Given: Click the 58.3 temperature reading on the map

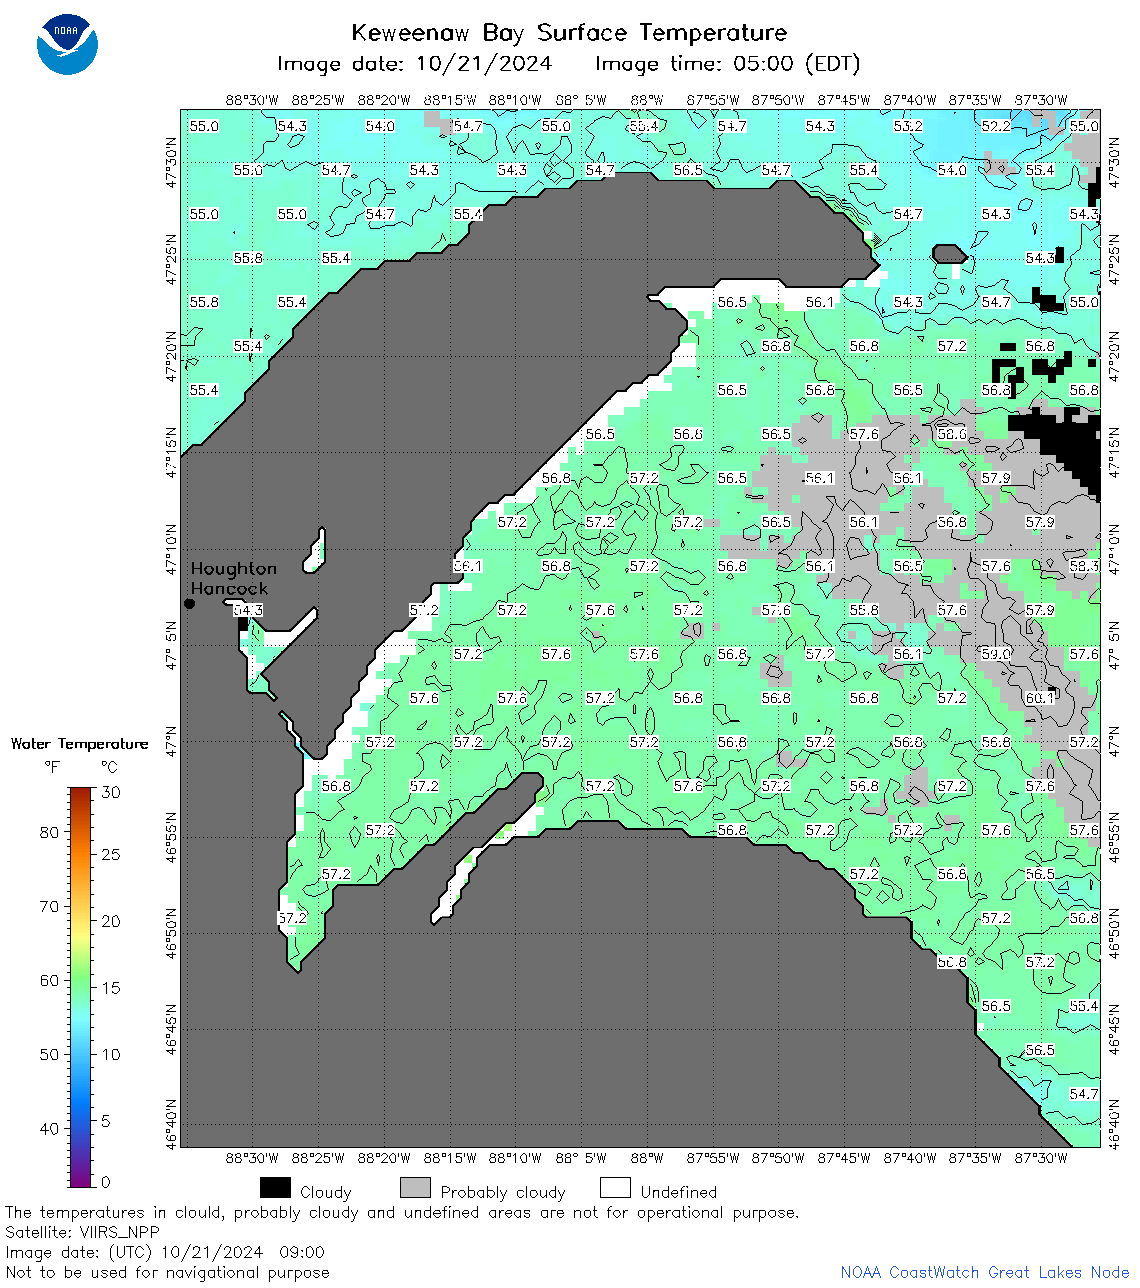Looking at the screenshot, I should coord(1084,566).
